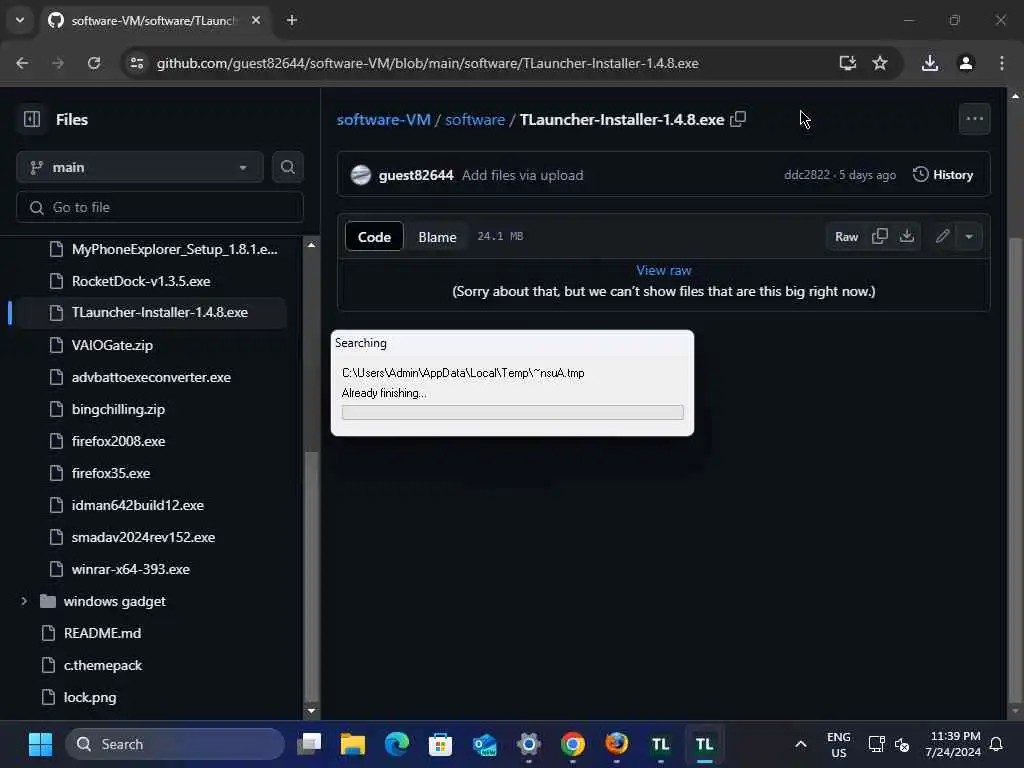Open the guest82644 avatar

pyautogui.click(x=360, y=175)
